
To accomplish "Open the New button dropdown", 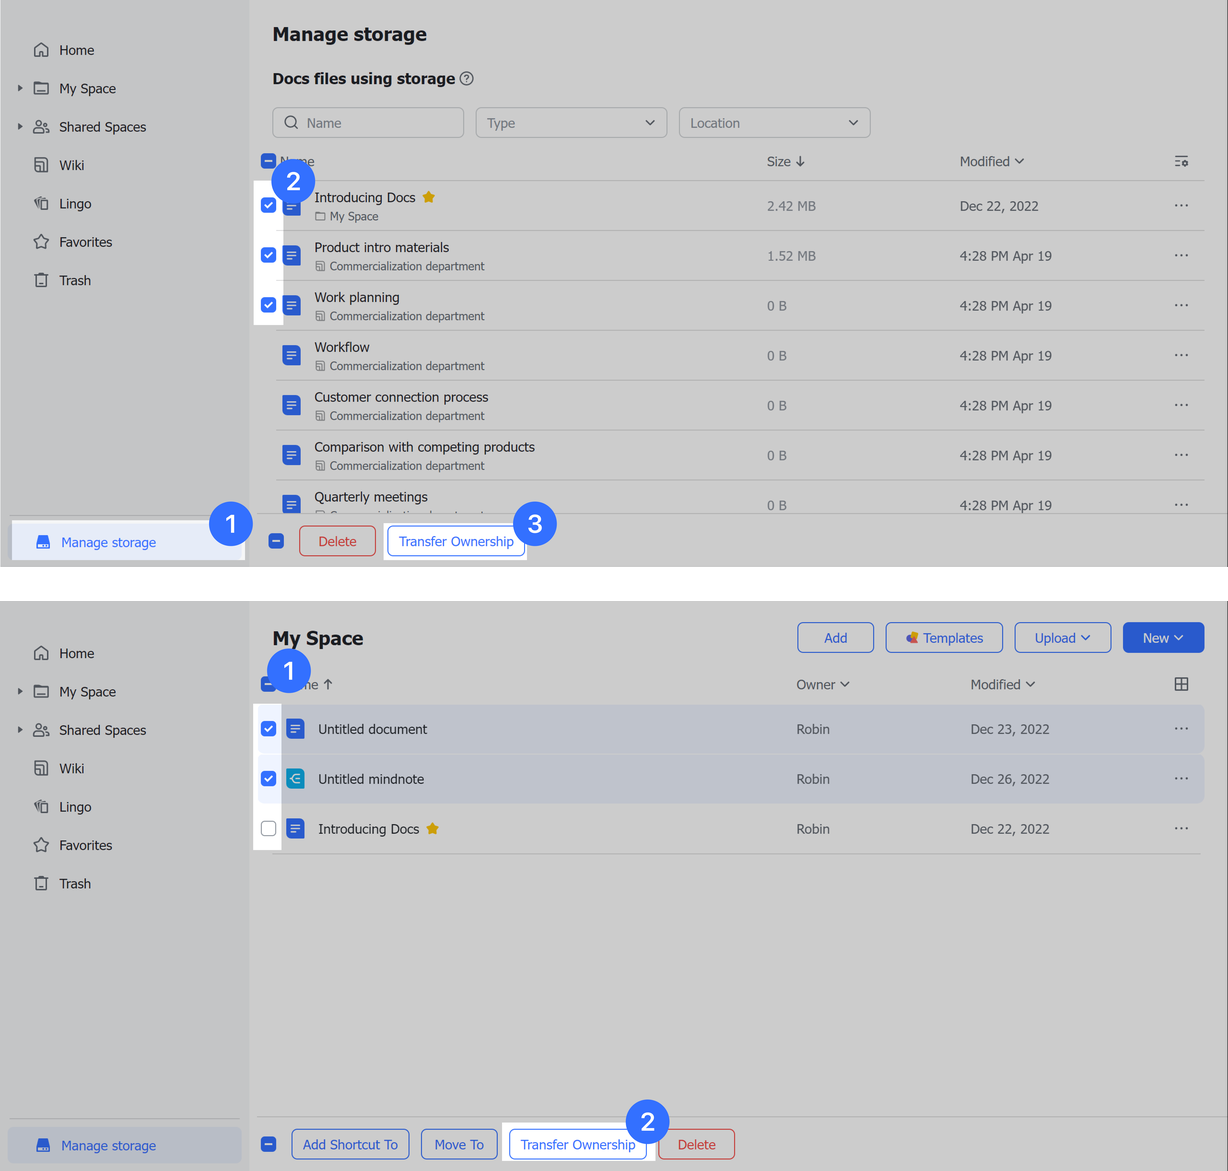I will coord(1163,637).
